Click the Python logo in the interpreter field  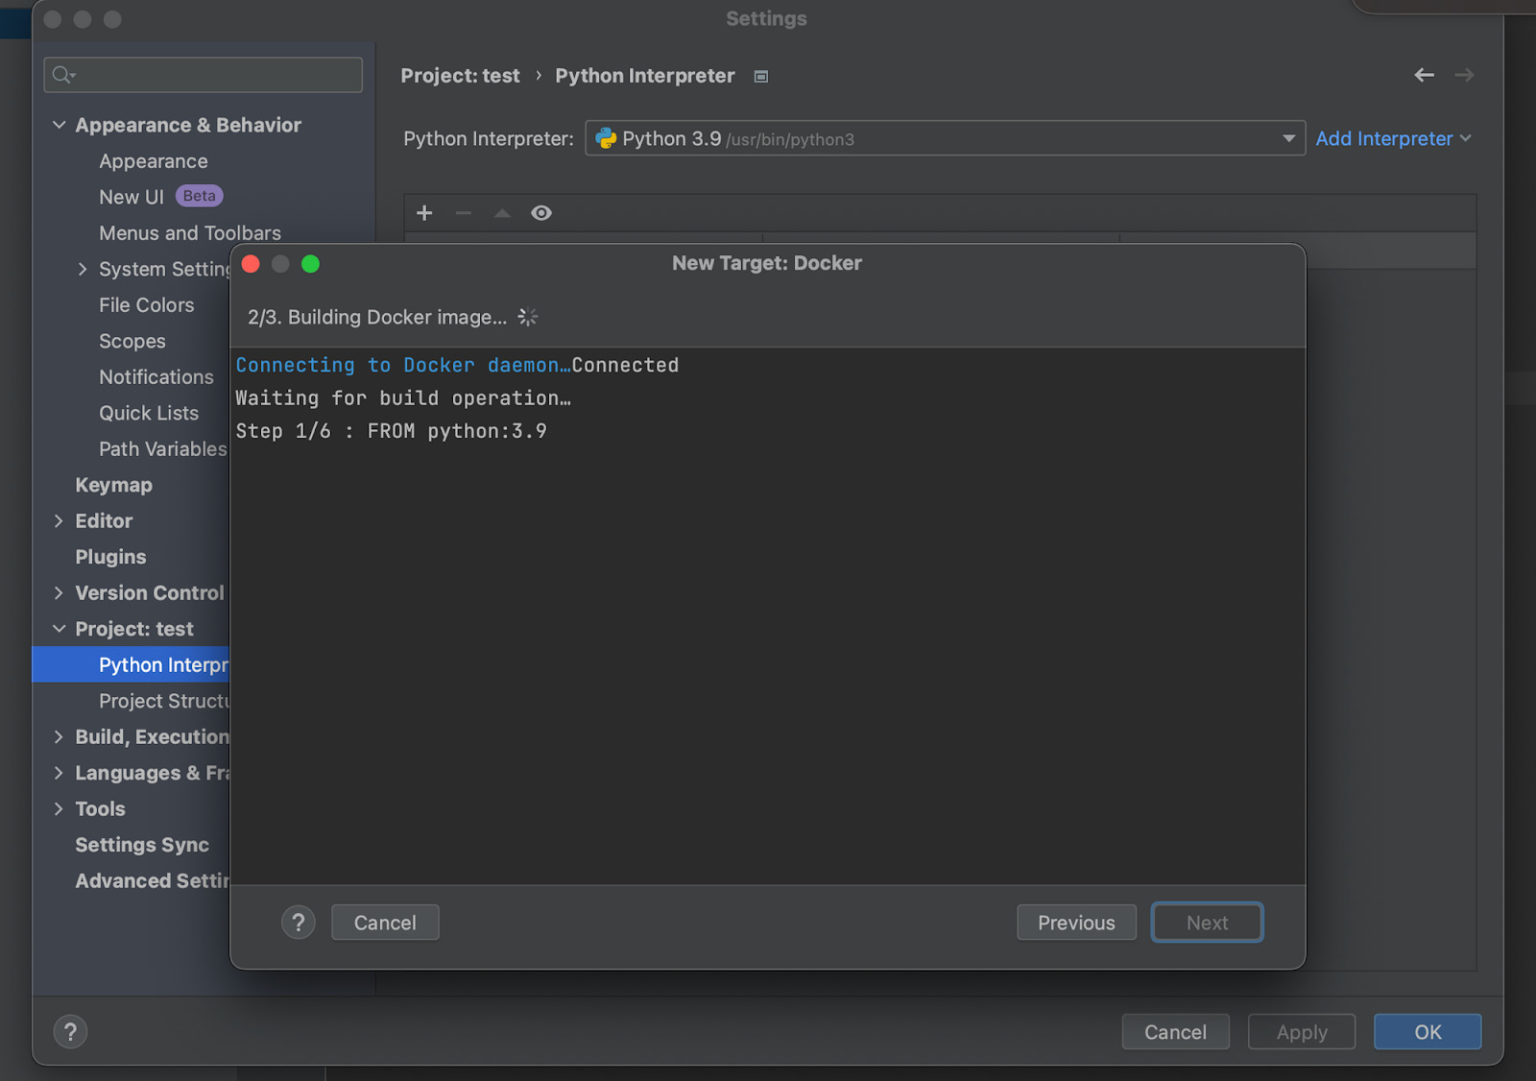coord(606,138)
